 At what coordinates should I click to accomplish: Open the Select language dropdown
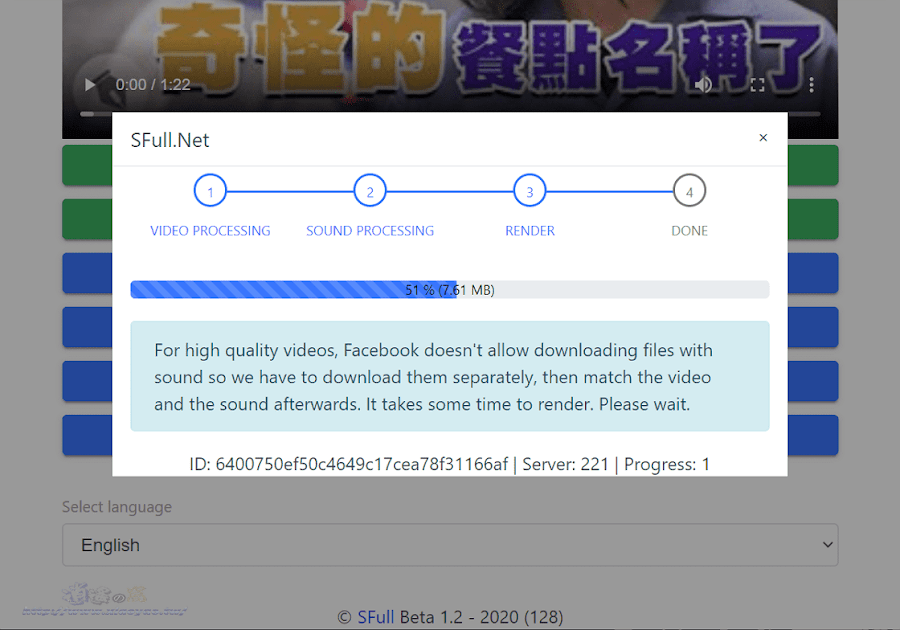click(450, 545)
